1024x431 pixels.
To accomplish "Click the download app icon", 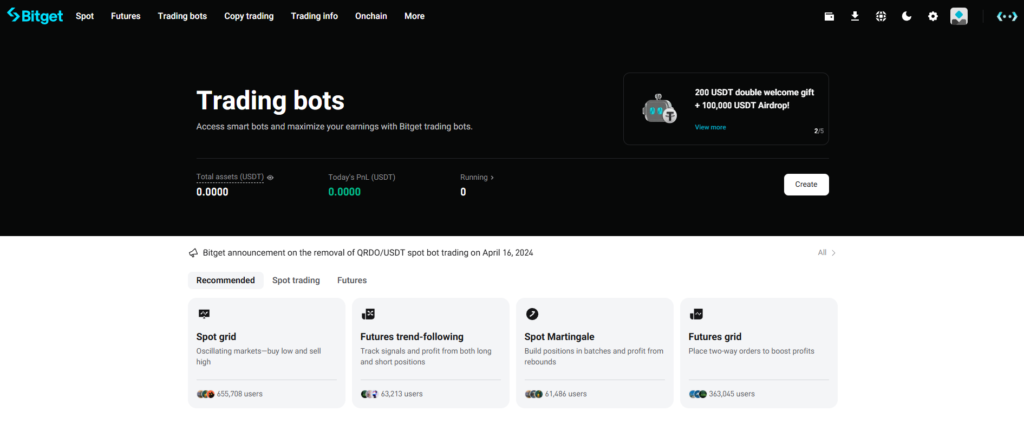I will pyautogui.click(x=855, y=16).
